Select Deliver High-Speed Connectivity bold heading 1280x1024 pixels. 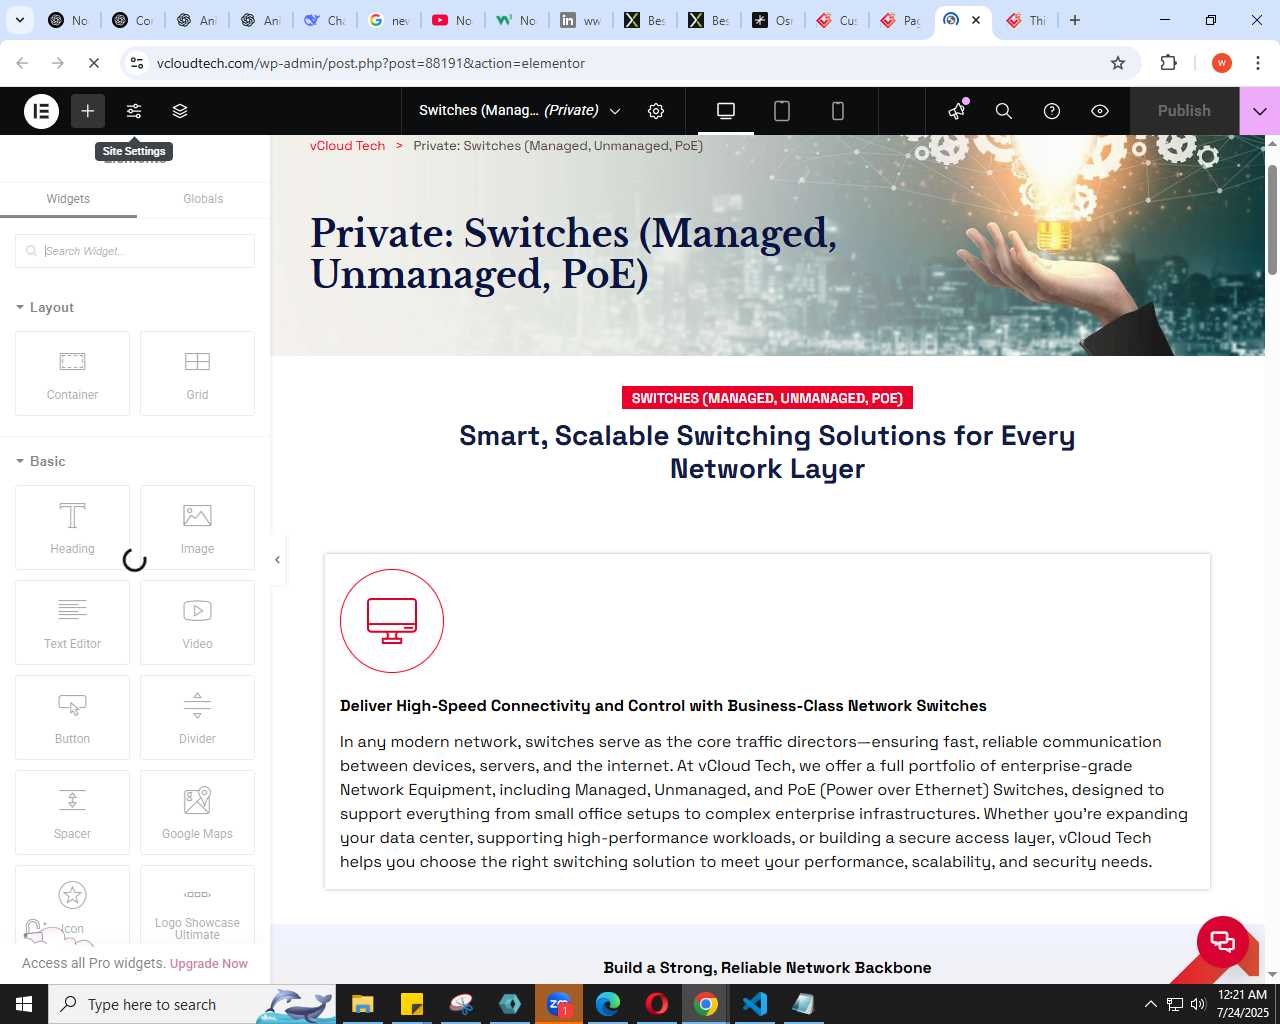663,706
